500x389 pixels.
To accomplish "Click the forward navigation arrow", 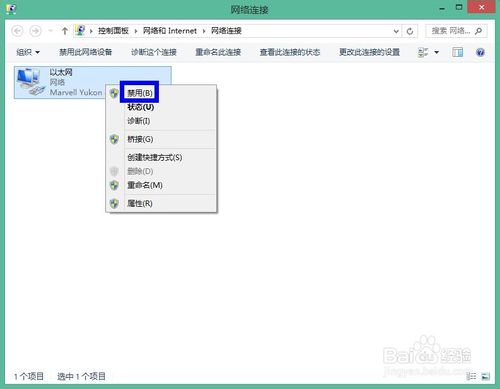I will point(35,31).
